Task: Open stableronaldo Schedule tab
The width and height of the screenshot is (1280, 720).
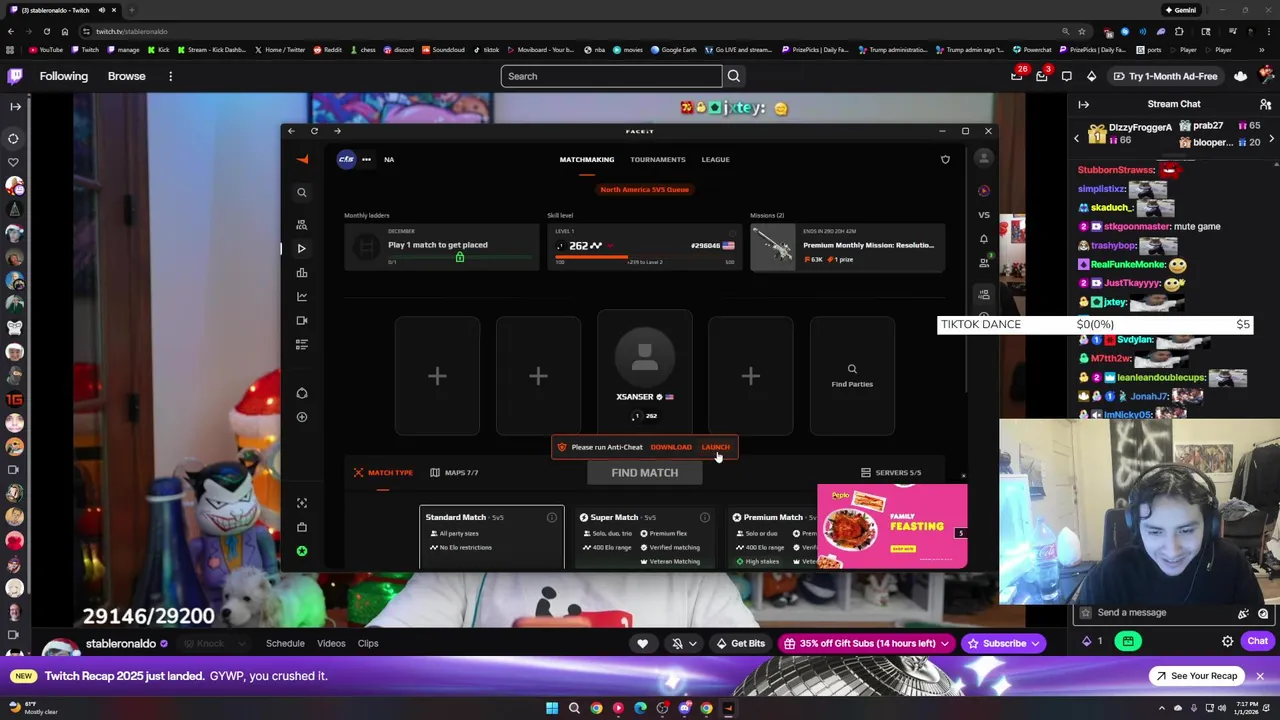Action: 285,643
